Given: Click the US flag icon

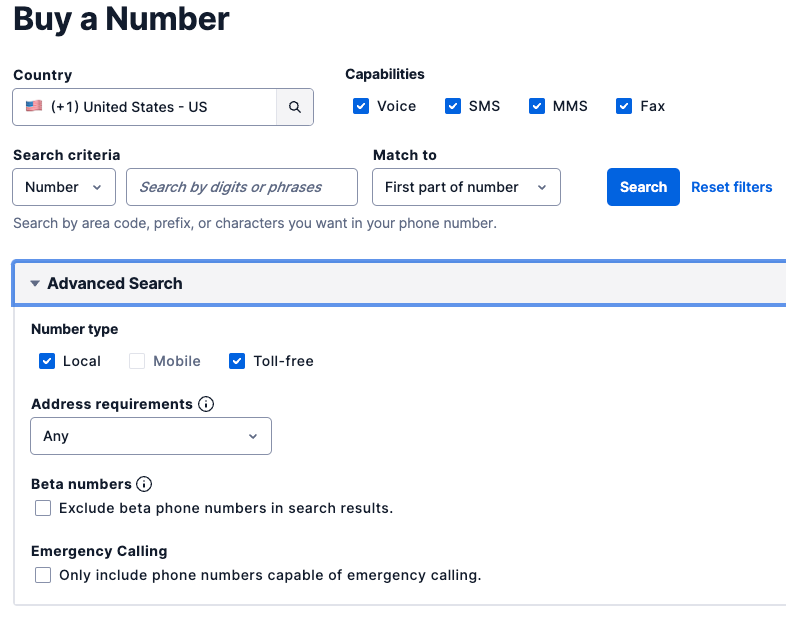Looking at the screenshot, I should [34, 106].
